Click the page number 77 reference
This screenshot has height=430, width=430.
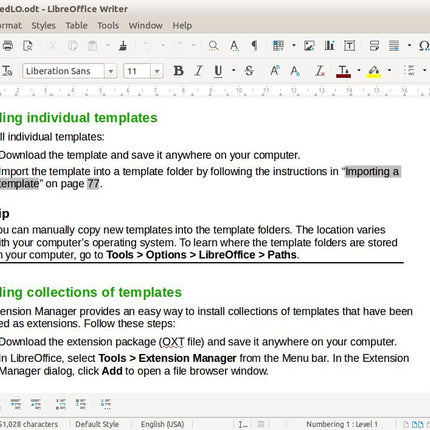[x=93, y=184]
